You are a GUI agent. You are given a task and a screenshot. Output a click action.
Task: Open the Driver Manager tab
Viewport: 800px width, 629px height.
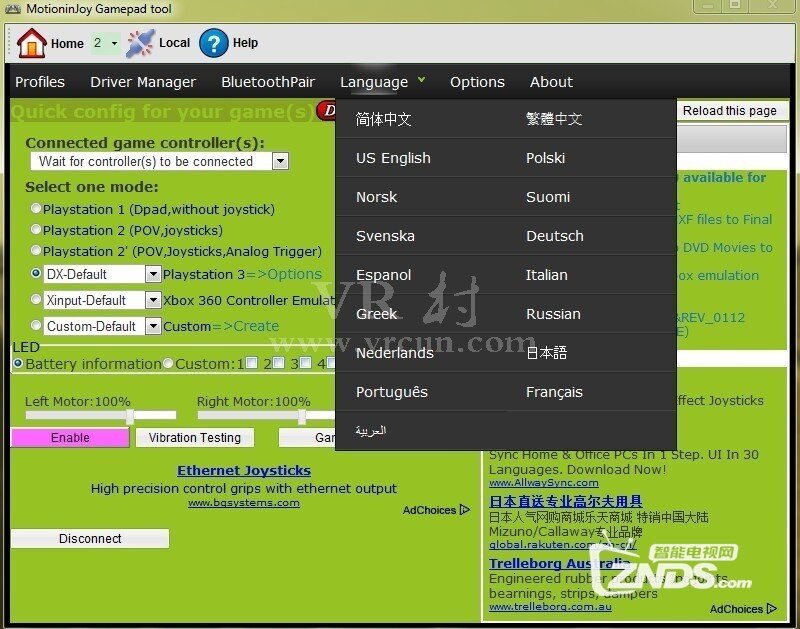143,82
